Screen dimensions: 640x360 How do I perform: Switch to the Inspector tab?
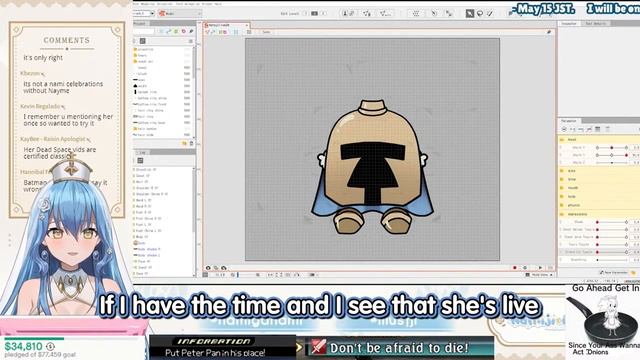tap(569, 24)
